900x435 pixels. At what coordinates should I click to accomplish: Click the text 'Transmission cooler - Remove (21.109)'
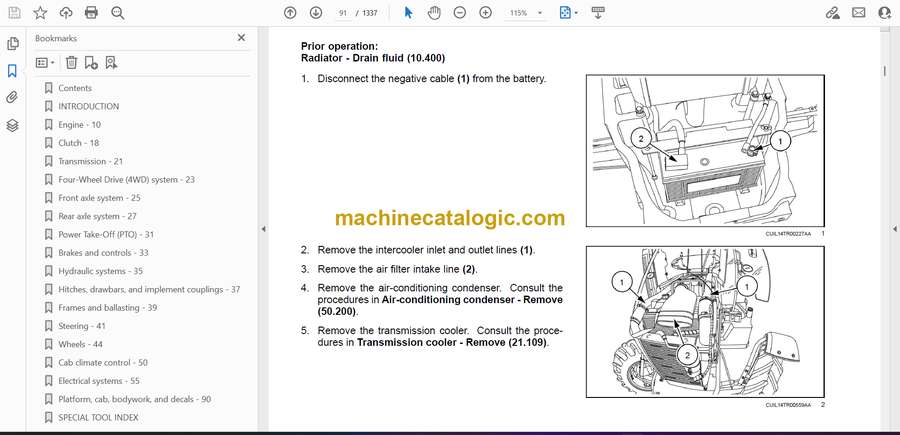point(452,343)
